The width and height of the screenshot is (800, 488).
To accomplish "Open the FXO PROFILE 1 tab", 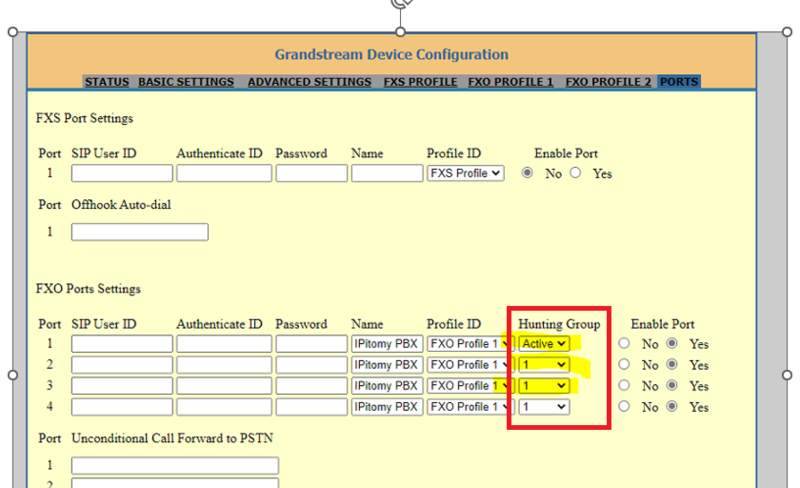I will coord(511,82).
